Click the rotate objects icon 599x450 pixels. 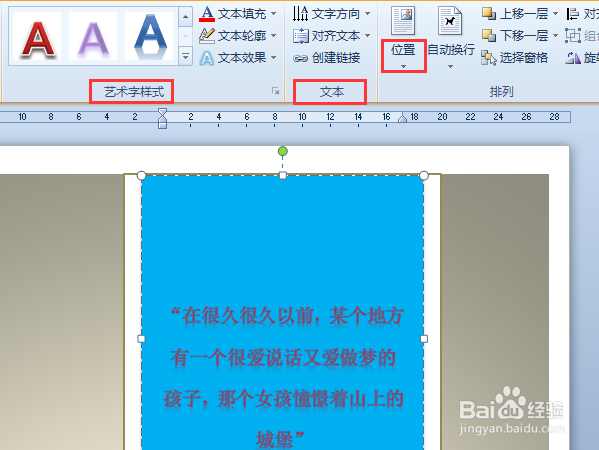tap(573, 58)
